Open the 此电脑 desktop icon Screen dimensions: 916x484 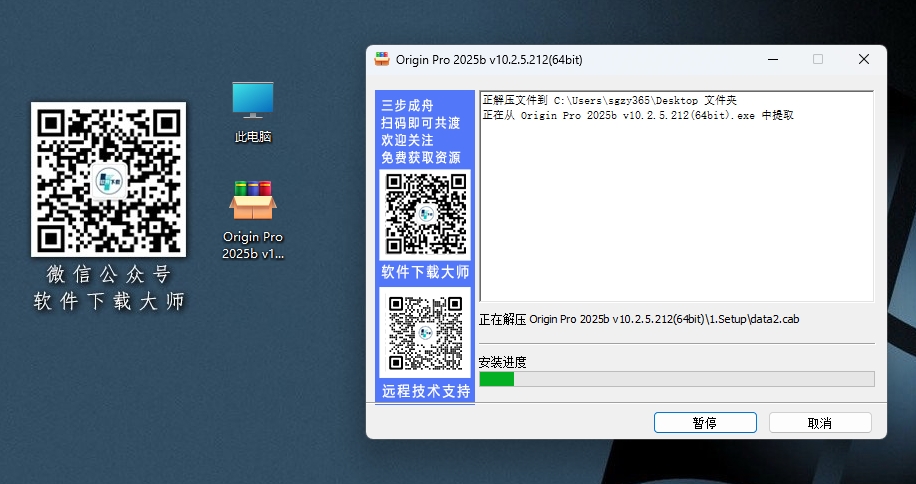(253, 111)
